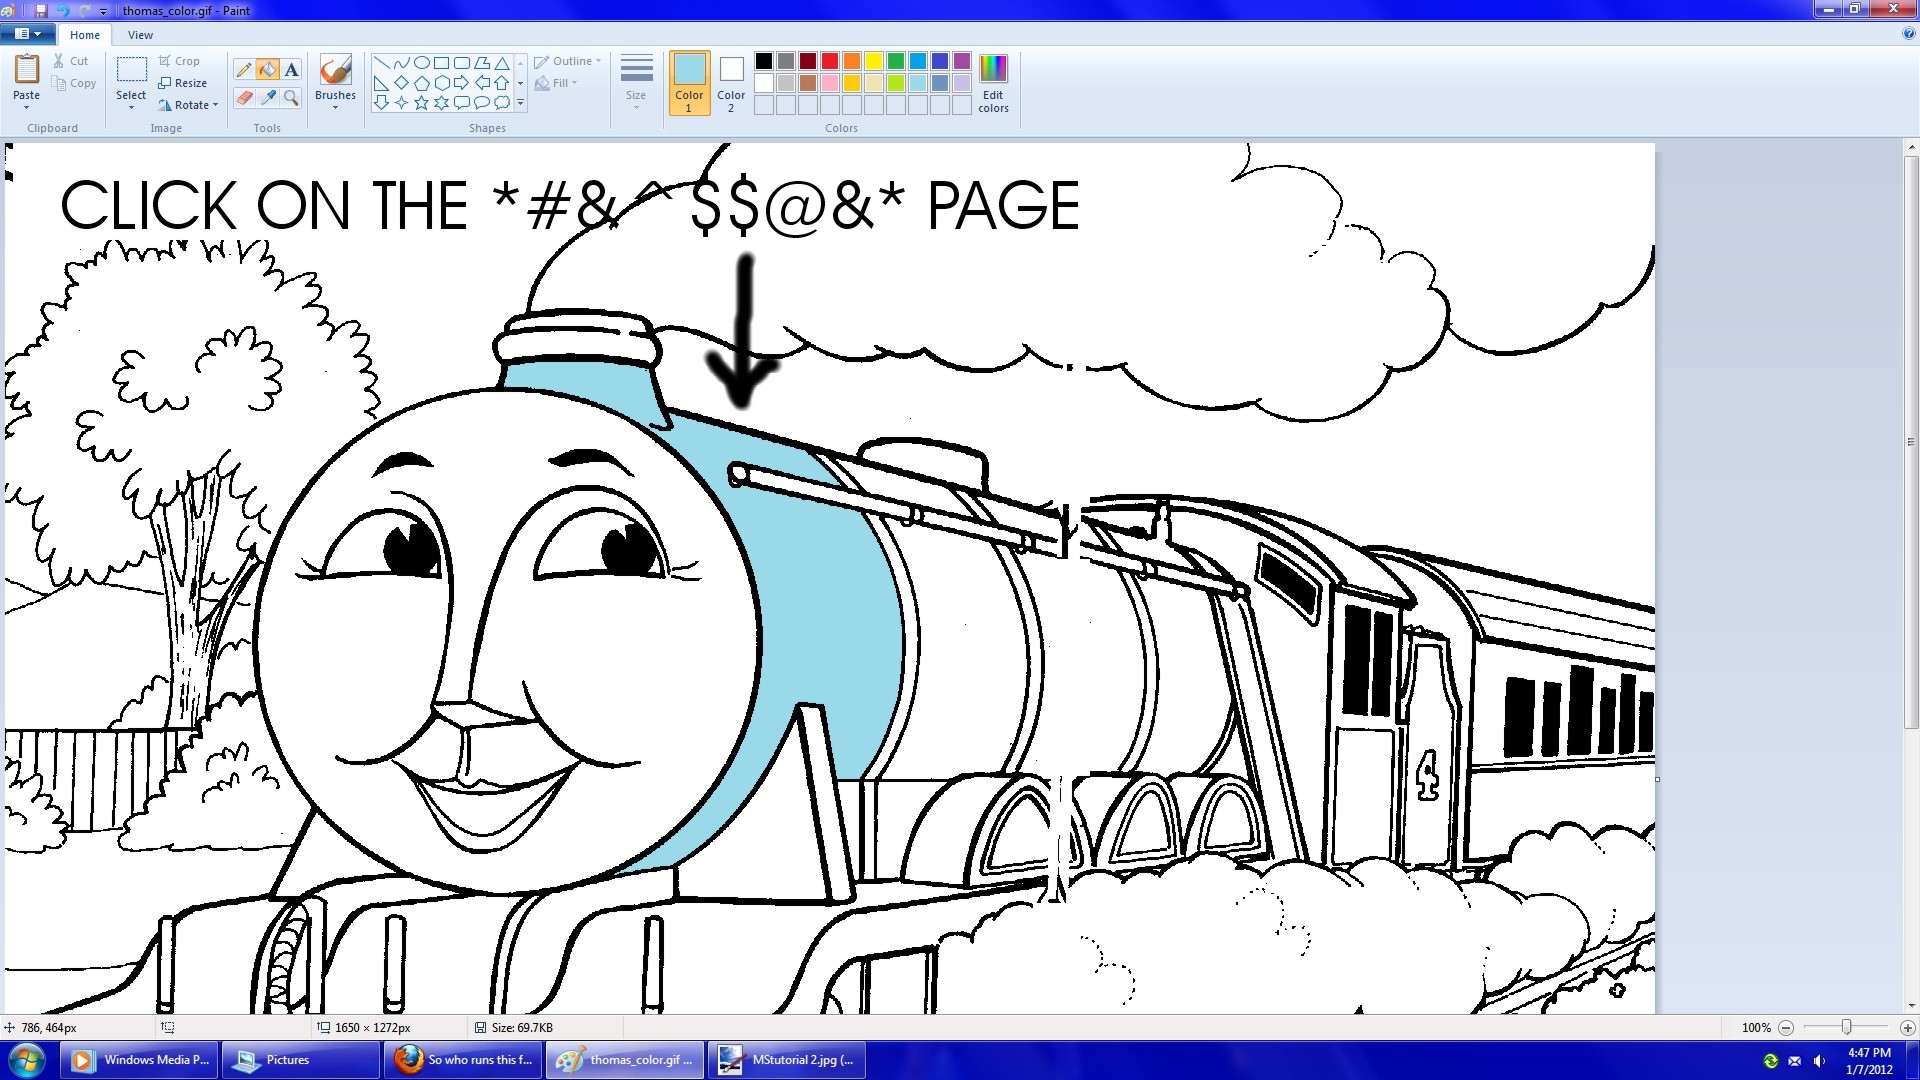Open the Rotate dropdown
1920x1080 pixels.
click(188, 105)
